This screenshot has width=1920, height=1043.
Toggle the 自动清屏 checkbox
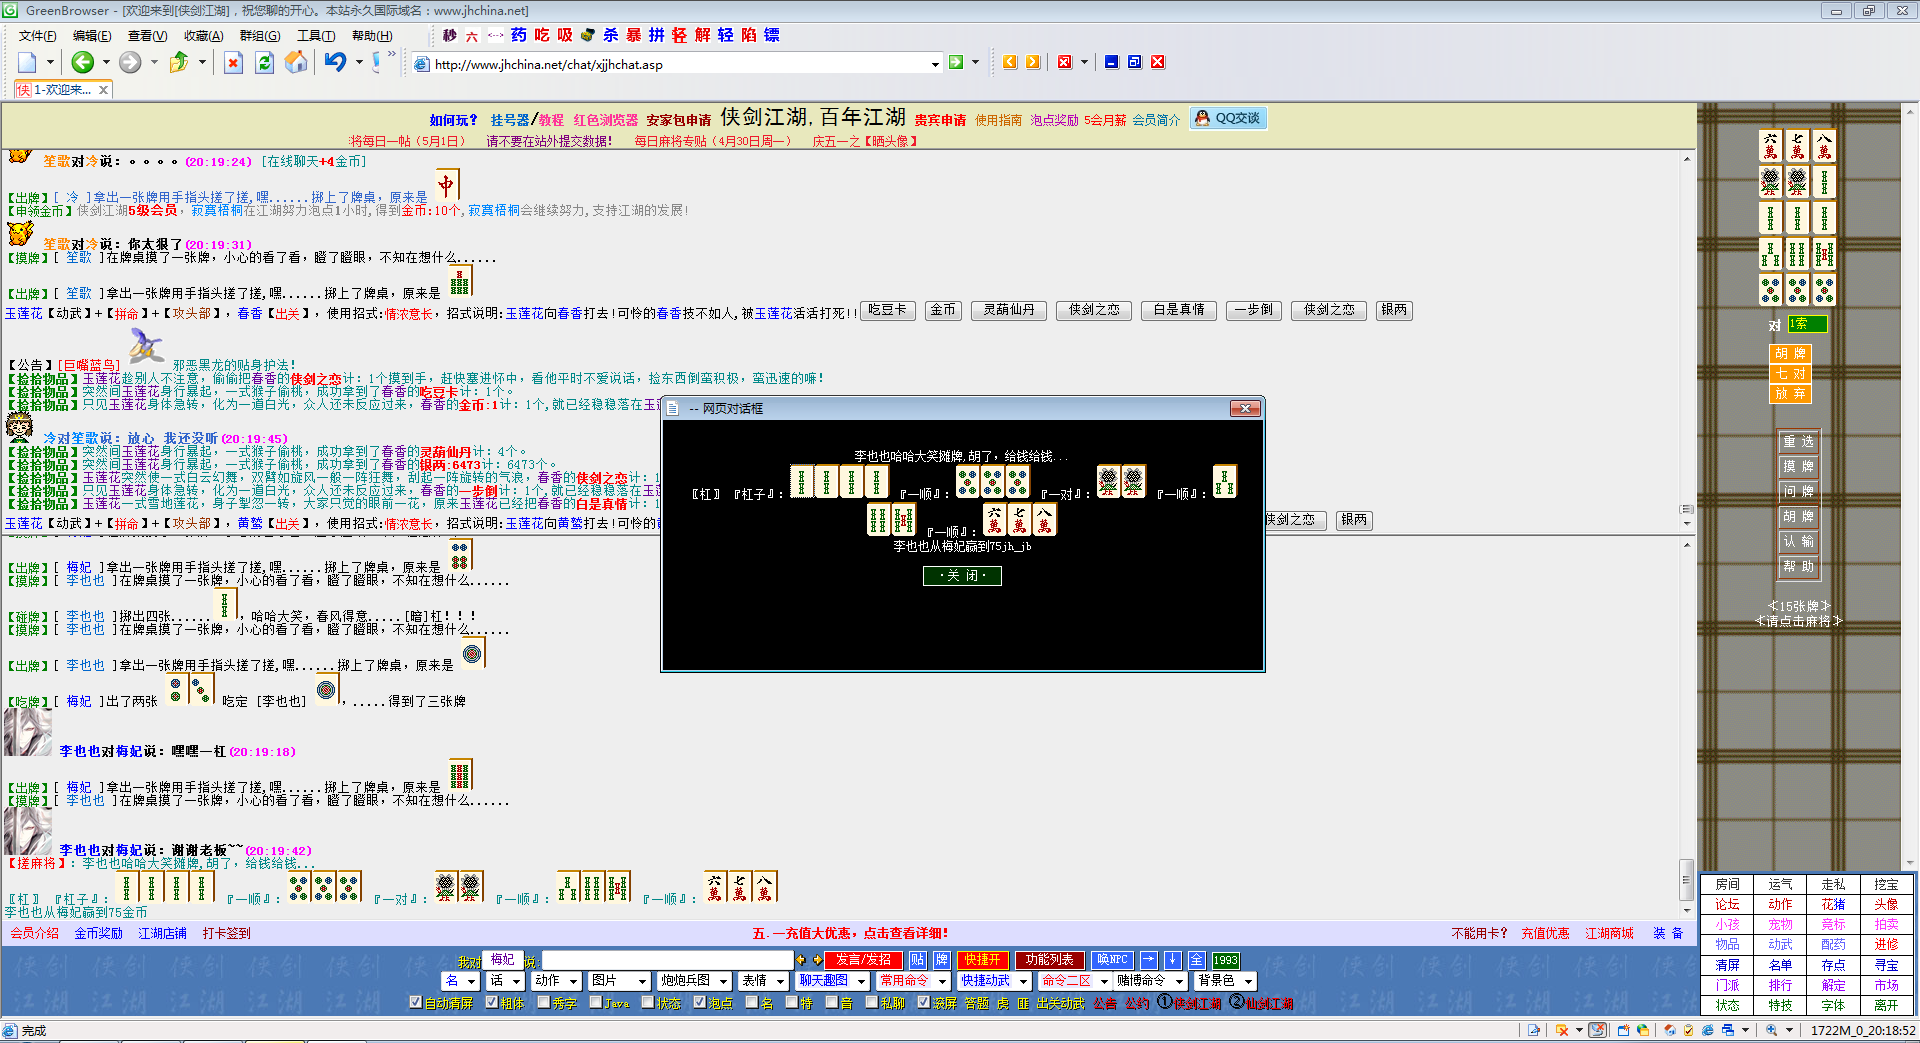coord(416,1002)
